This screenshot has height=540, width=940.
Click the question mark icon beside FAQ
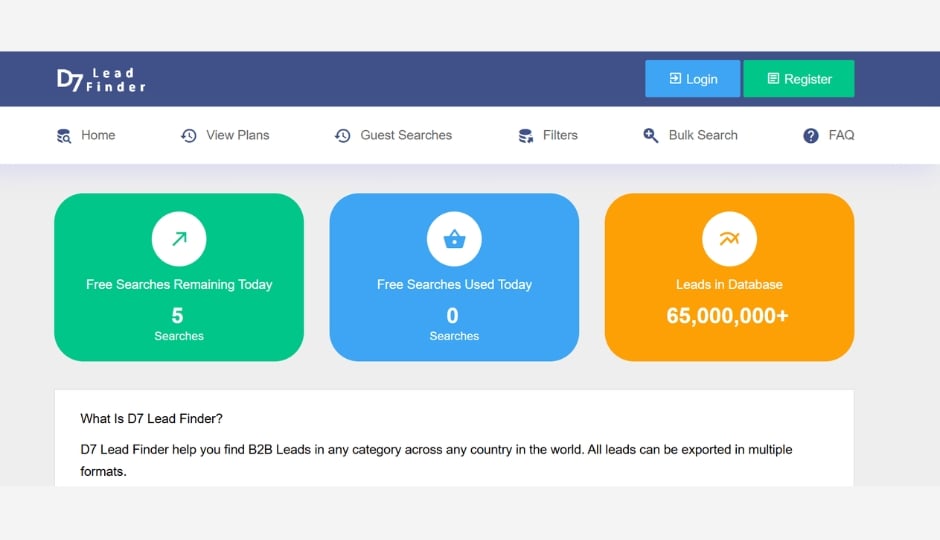coord(811,135)
